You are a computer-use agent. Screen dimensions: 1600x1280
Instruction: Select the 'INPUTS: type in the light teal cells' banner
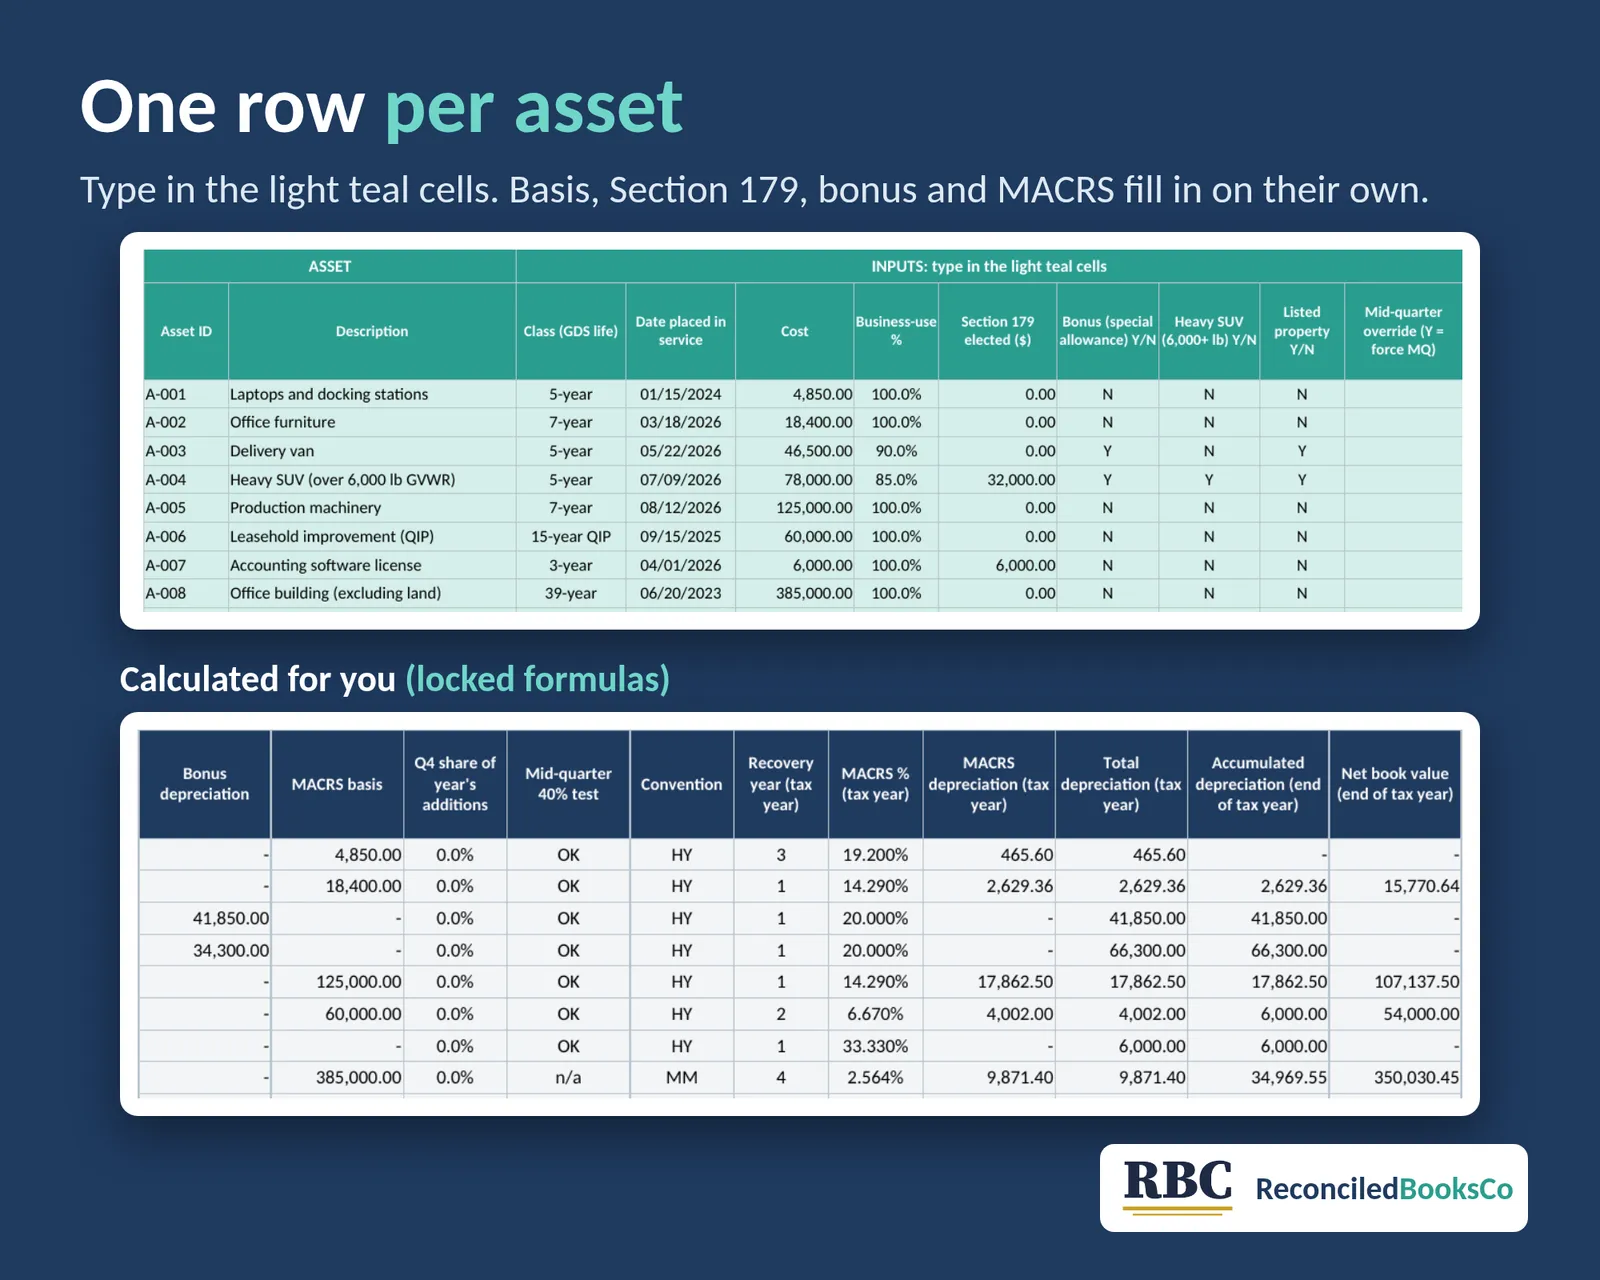(x=989, y=266)
